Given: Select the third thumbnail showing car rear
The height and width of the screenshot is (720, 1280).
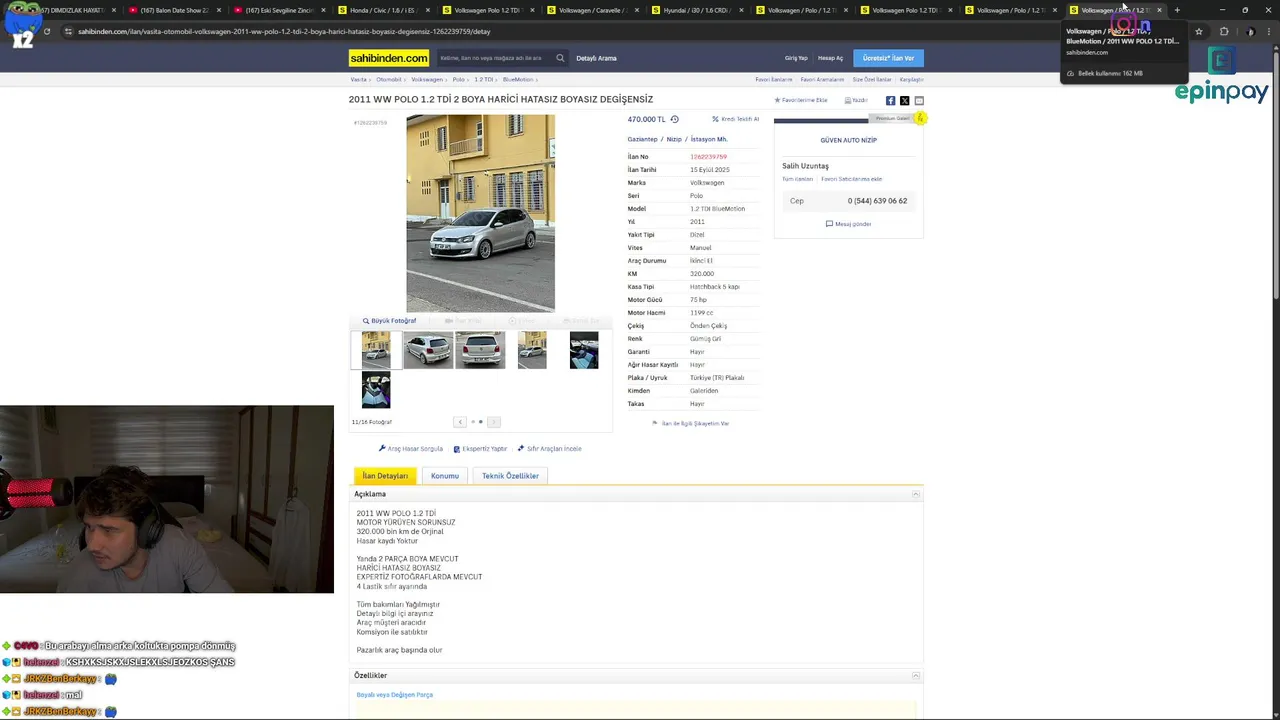Looking at the screenshot, I should [x=480, y=350].
